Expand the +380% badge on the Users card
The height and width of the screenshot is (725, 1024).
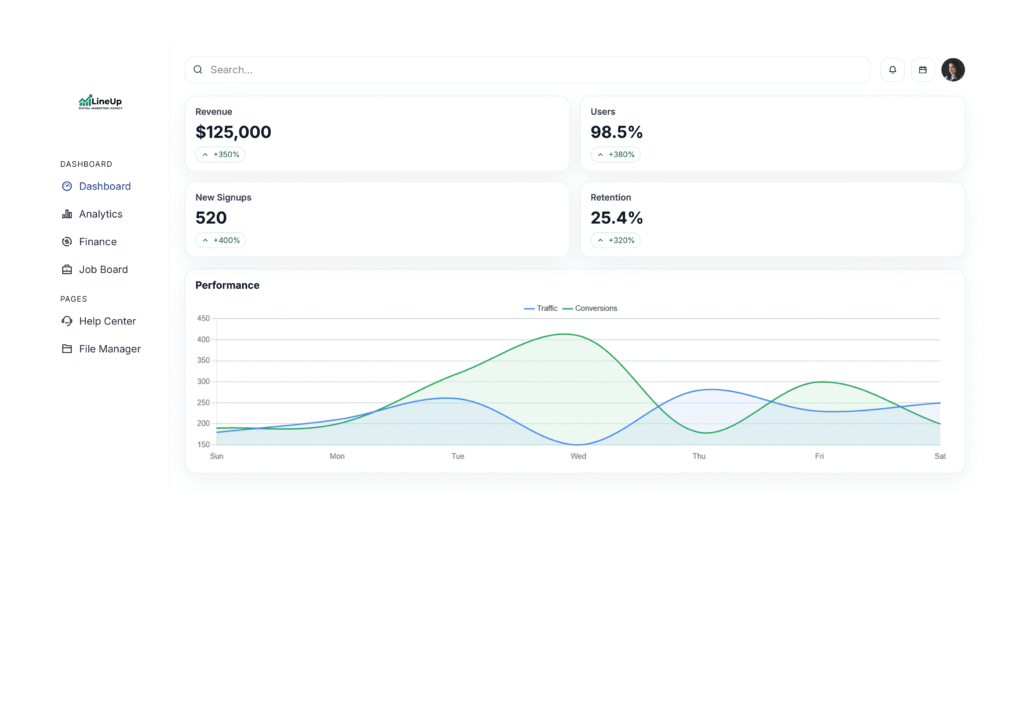point(616,154)
